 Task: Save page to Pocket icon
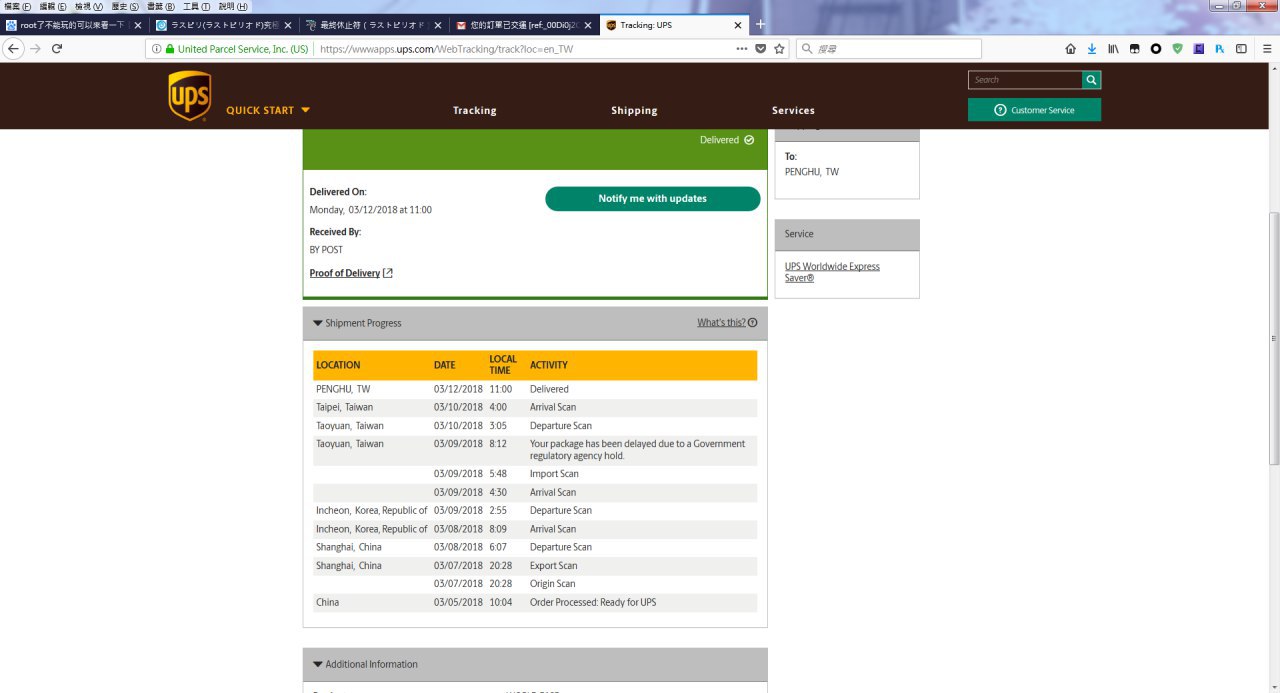click(x=760, y=48)
